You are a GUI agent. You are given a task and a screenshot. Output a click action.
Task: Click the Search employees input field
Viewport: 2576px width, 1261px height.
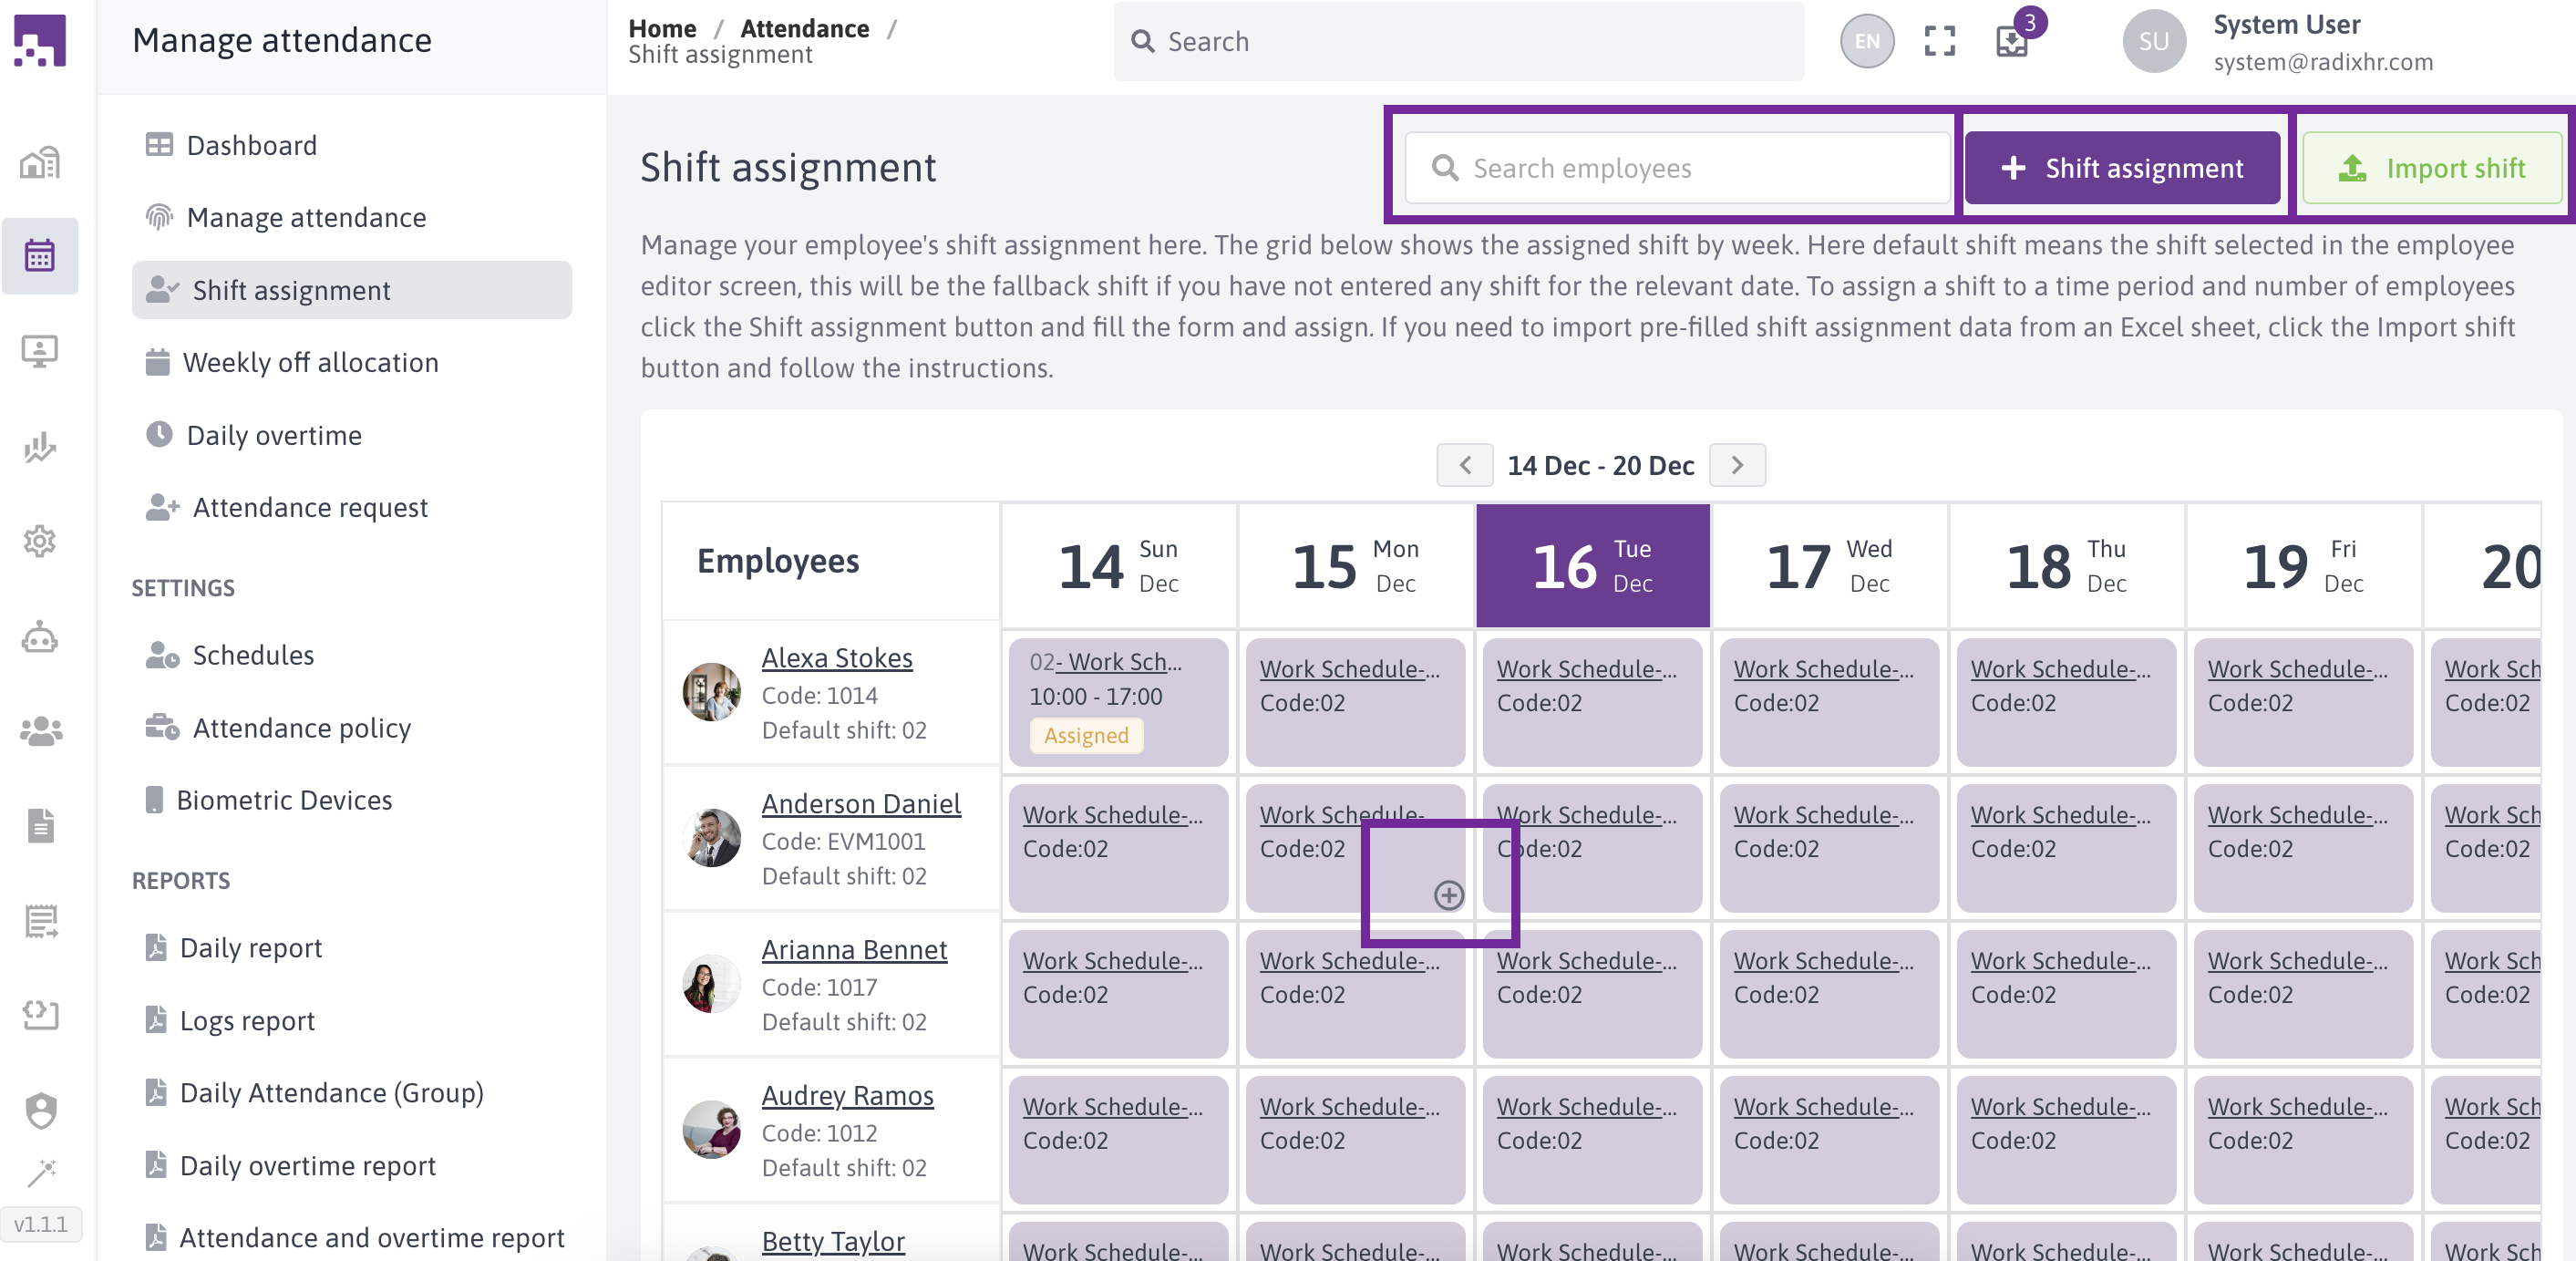[x=1679, y=168]
